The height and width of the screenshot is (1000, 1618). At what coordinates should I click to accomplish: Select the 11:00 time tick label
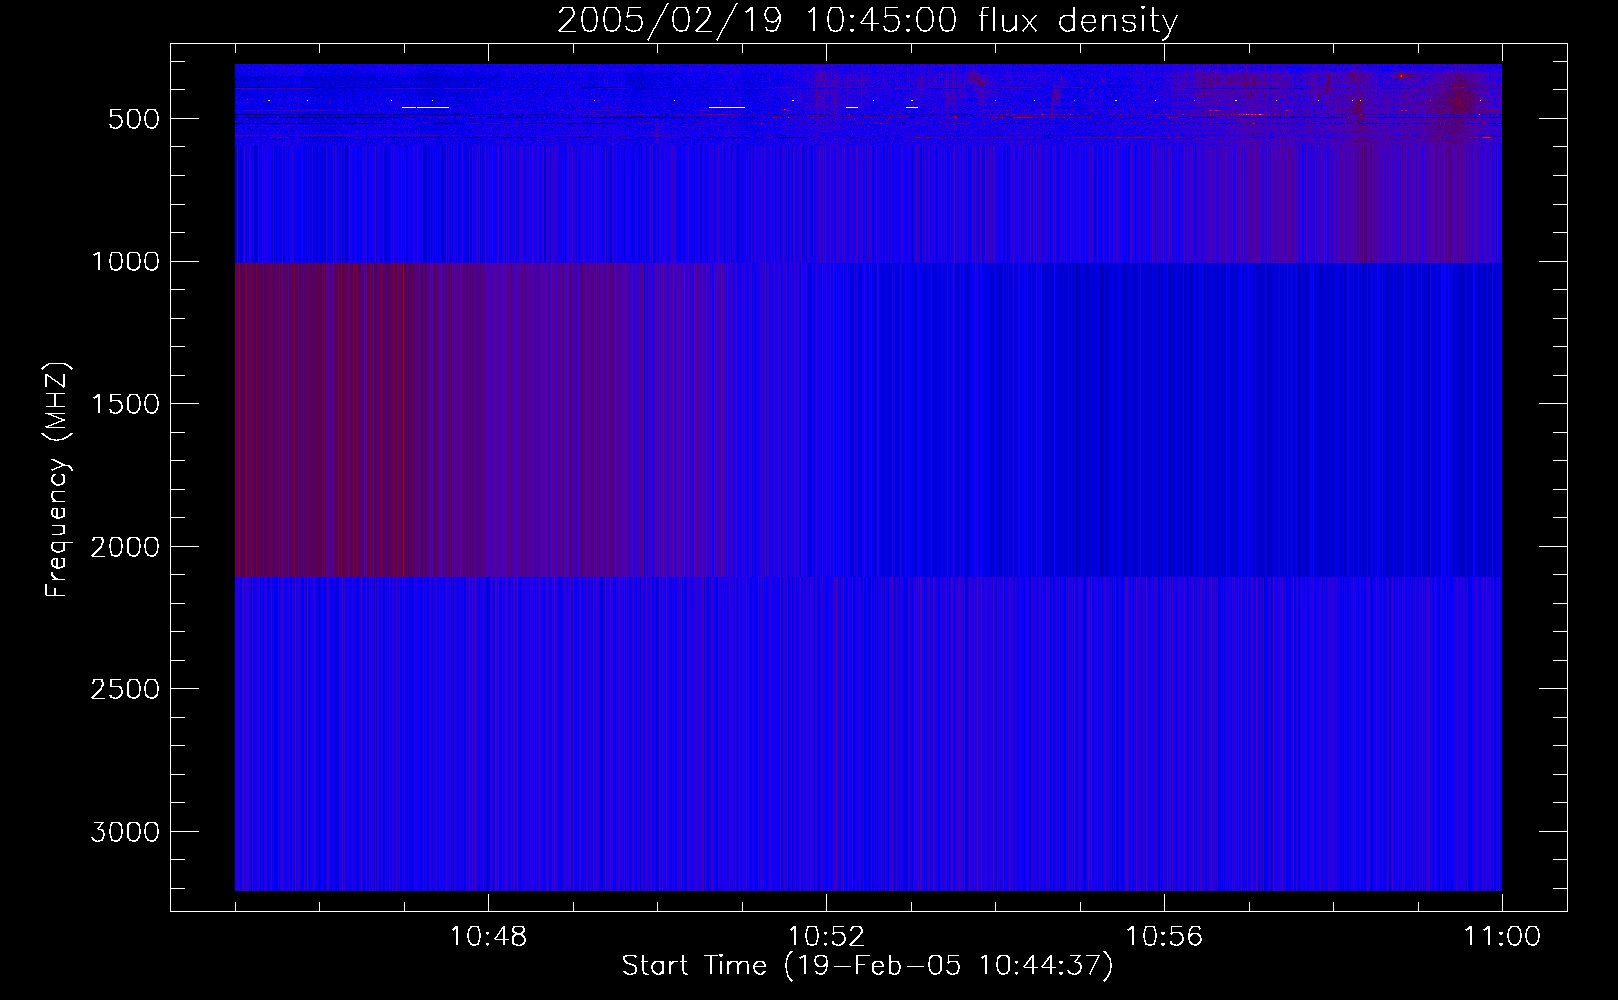[1501, 937]
